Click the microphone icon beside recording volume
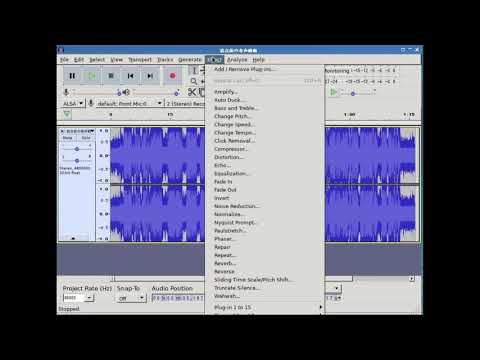Viewport: 480px width, 360px height. pyautogui.click(x=66, y=92)
